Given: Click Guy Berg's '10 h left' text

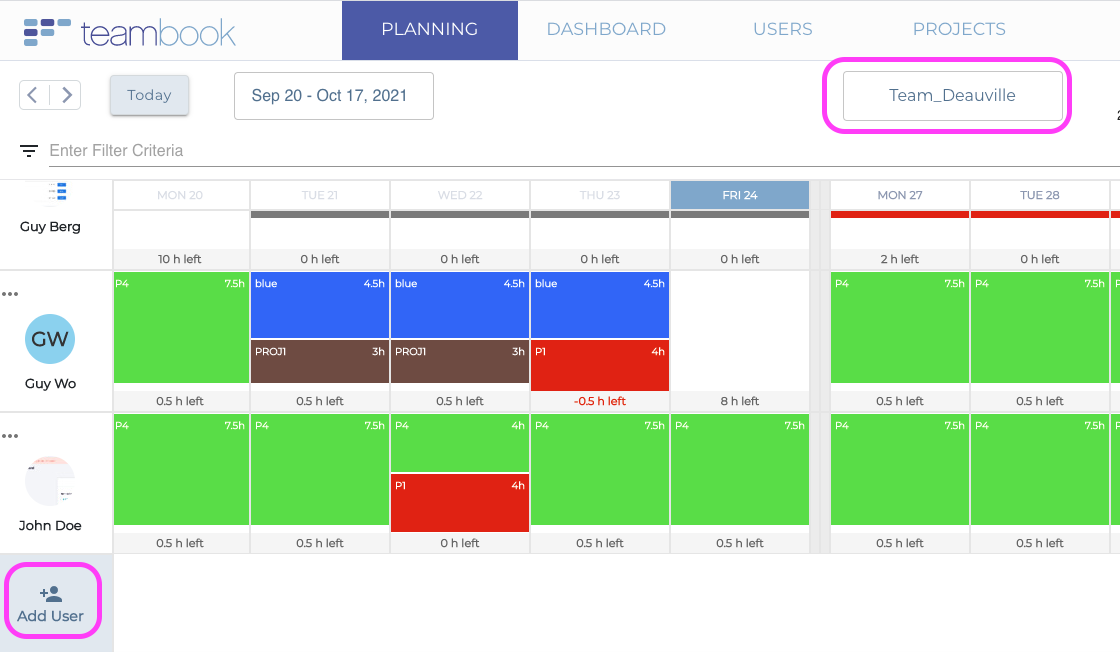Looking at the screenshot, I should (180, 259).
